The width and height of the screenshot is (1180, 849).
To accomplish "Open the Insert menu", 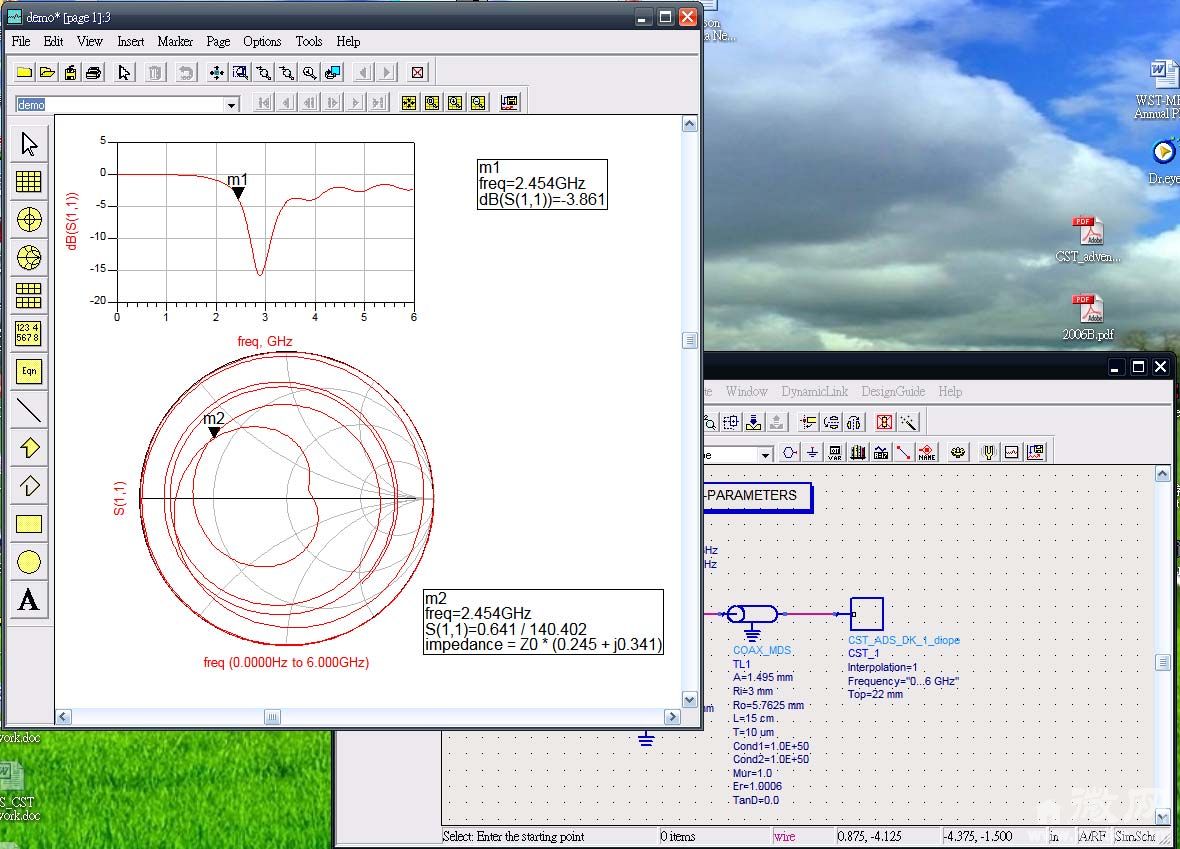I will tap(131, 41).
